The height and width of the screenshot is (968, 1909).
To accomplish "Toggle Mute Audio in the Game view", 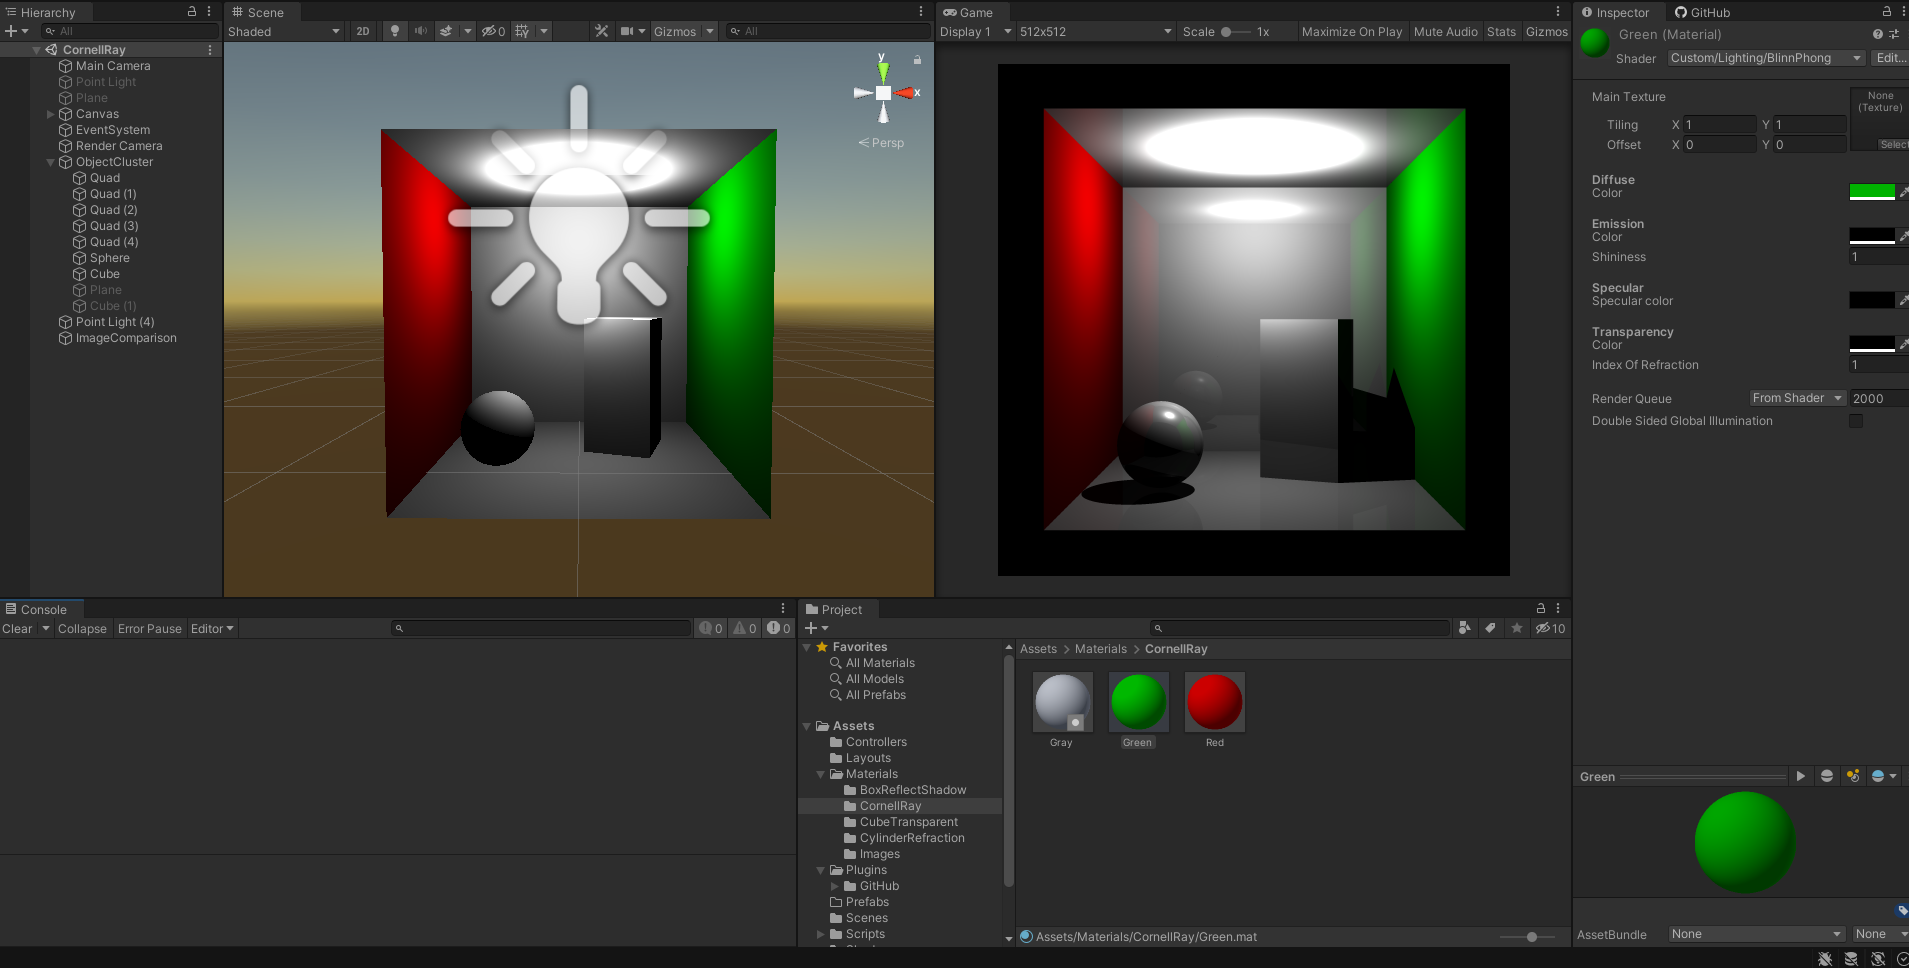I will click(x=1444, y=31).
